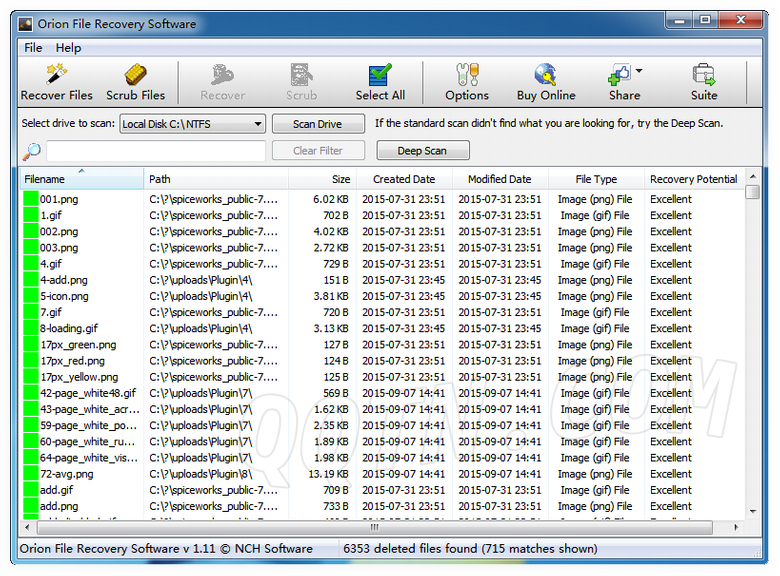Click the vertical scrollbar of the file list

click(752, 350)
